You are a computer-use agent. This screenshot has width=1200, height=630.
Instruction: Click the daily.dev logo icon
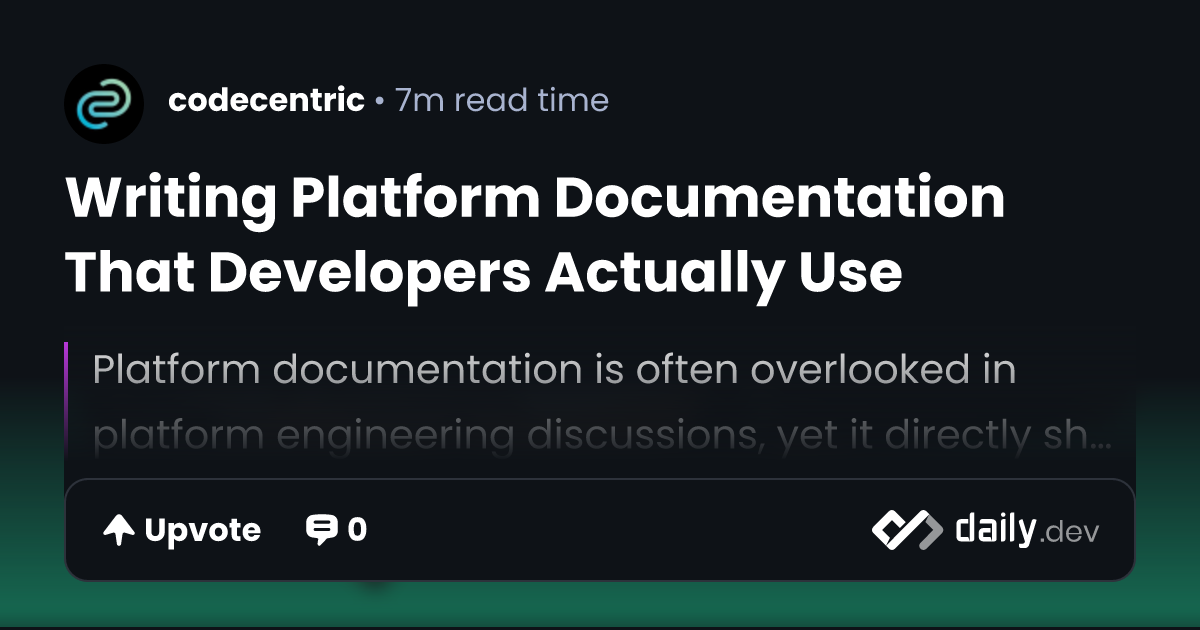click(906, 530)
